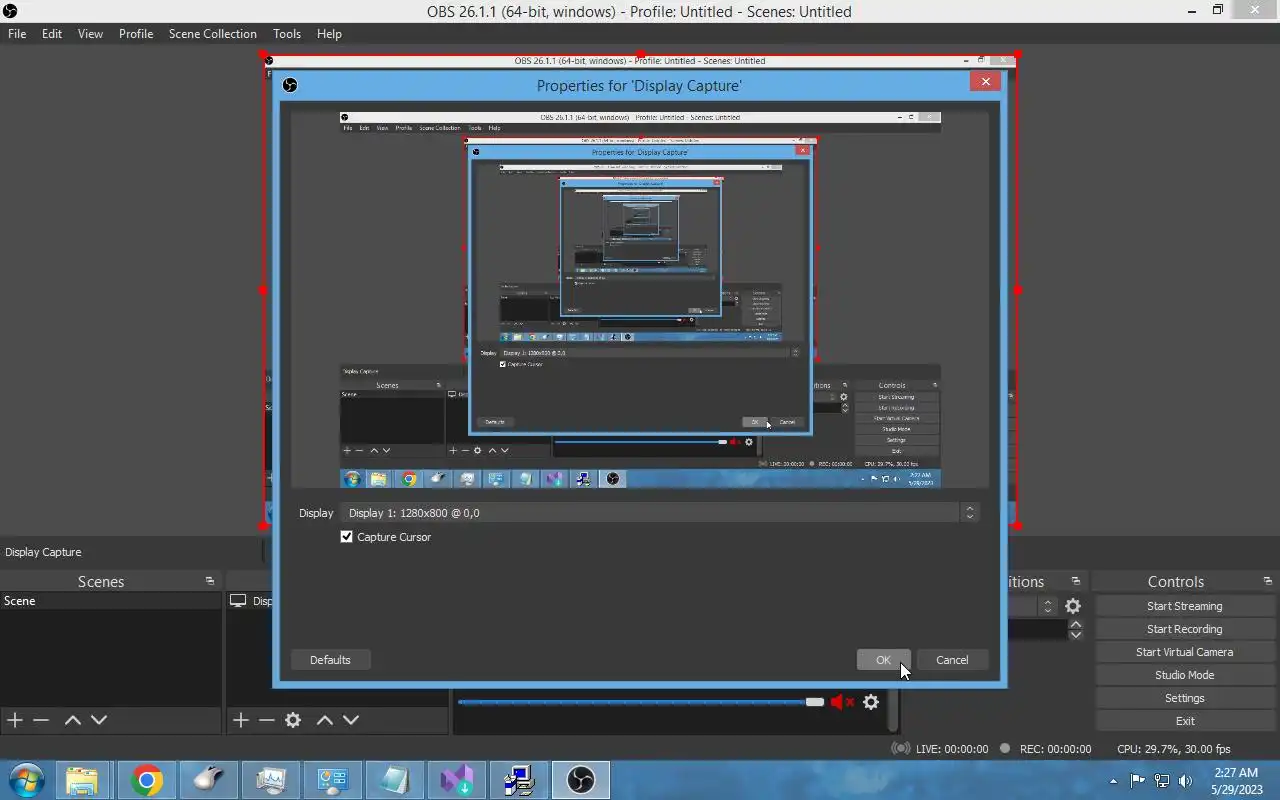
Task: Move source down in Sources panel
Action: pyautogui.click(x=351, y=720)
